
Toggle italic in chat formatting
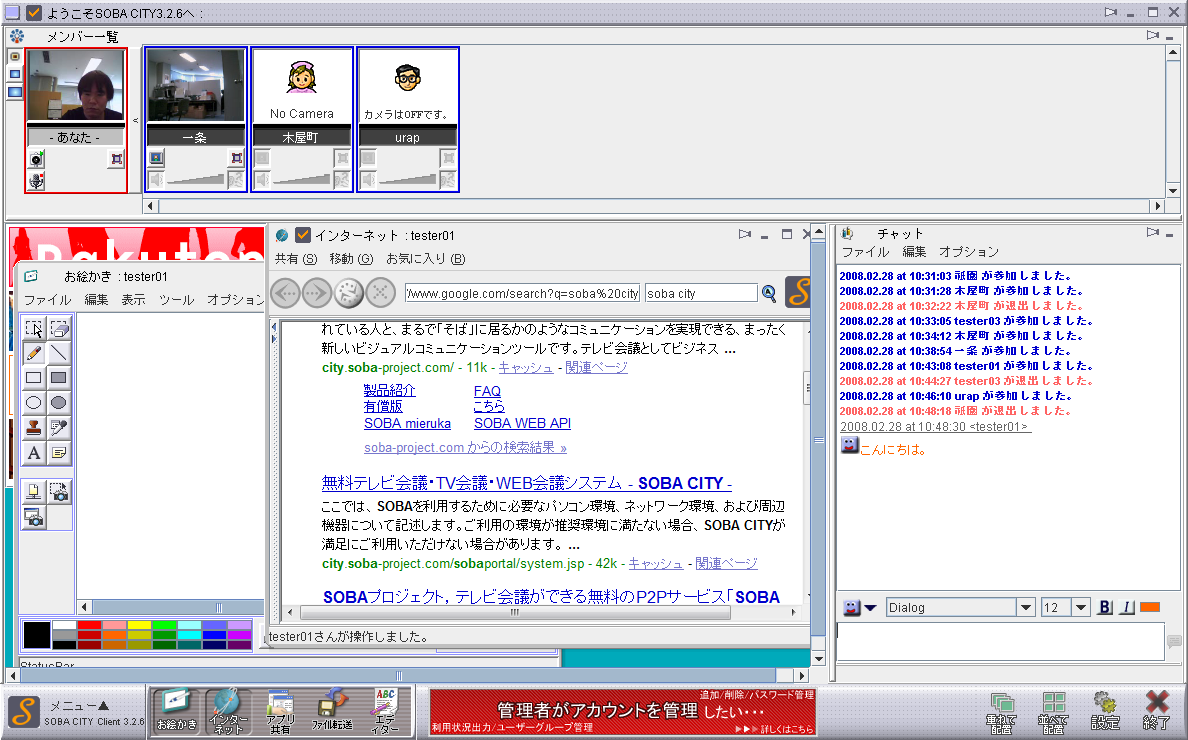pyautogui.click(x=1127, y=607)
